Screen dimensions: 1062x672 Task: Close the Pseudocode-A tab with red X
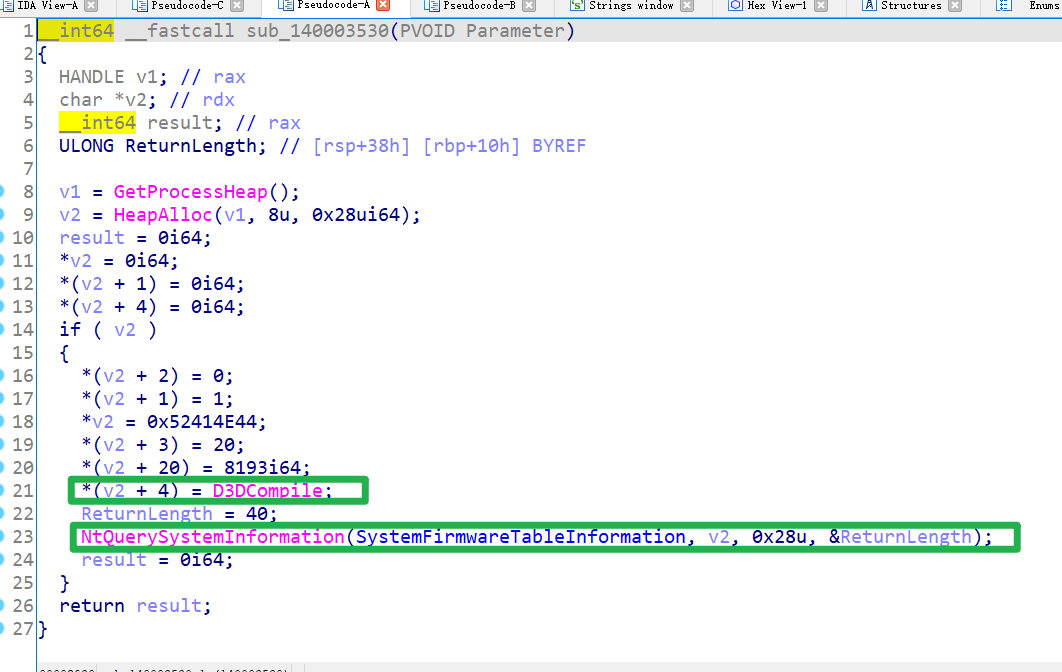(x=383, y=5)
